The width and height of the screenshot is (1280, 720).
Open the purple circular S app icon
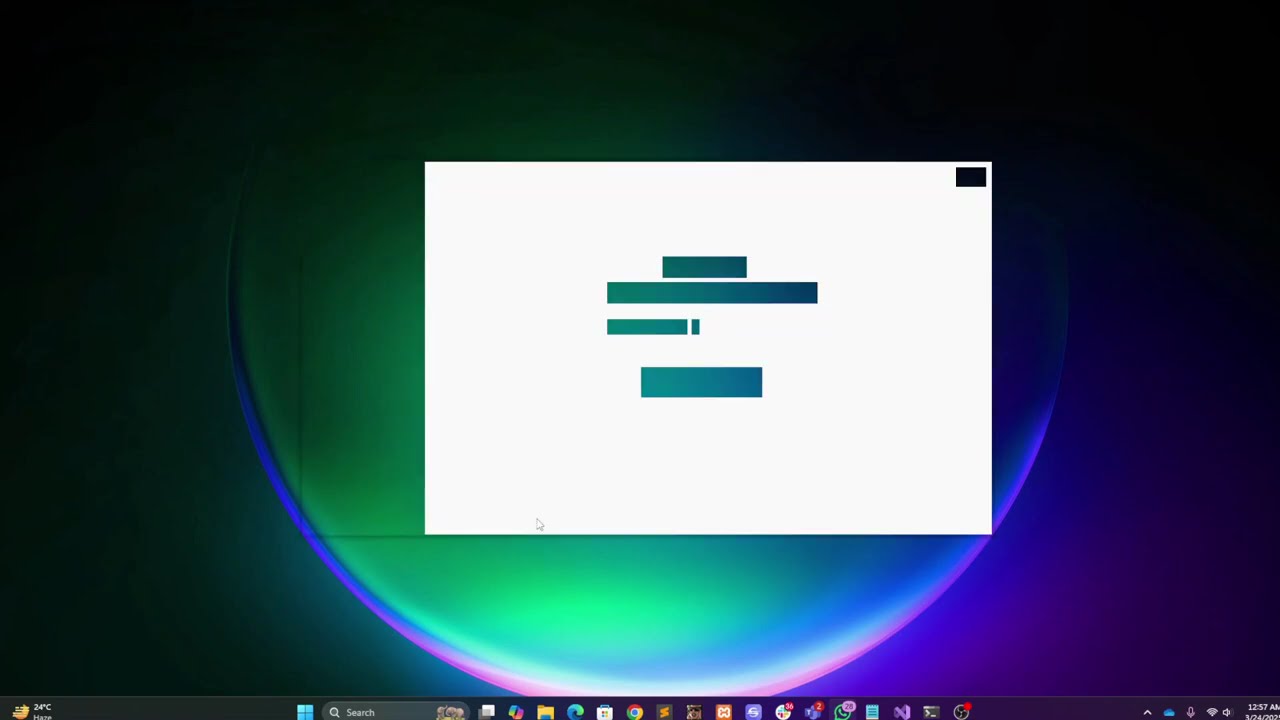pyautogui.click(x=753, y=712)
